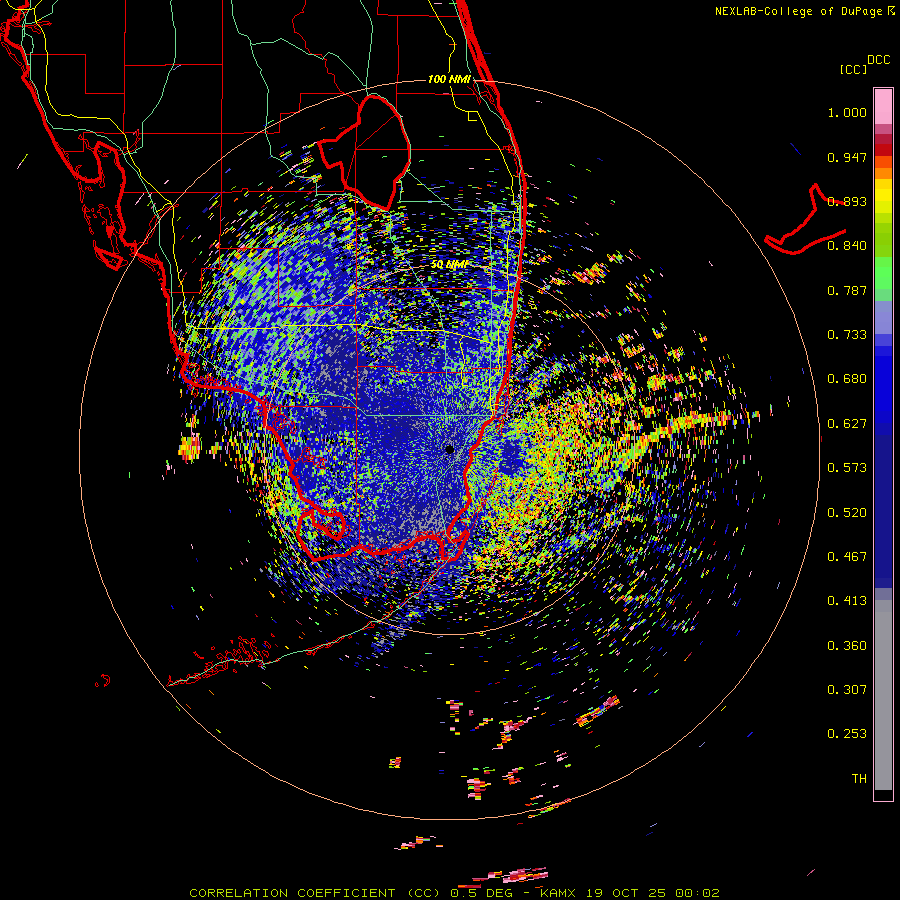Select the 0.413 scale value

(847, 601)
